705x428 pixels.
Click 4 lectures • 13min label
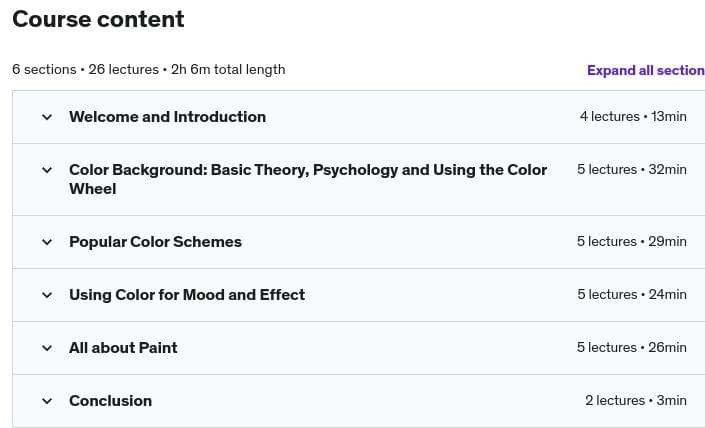(632, 117)
